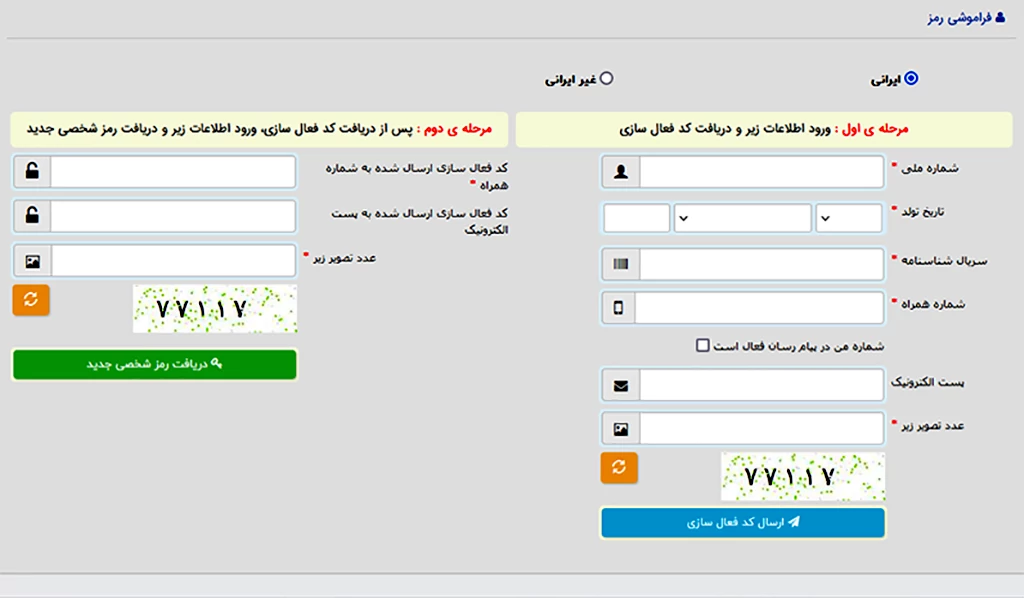The image size is (1024, 598).
Task: Select the ایرانی radio option
Action: (x=911, y=78)
